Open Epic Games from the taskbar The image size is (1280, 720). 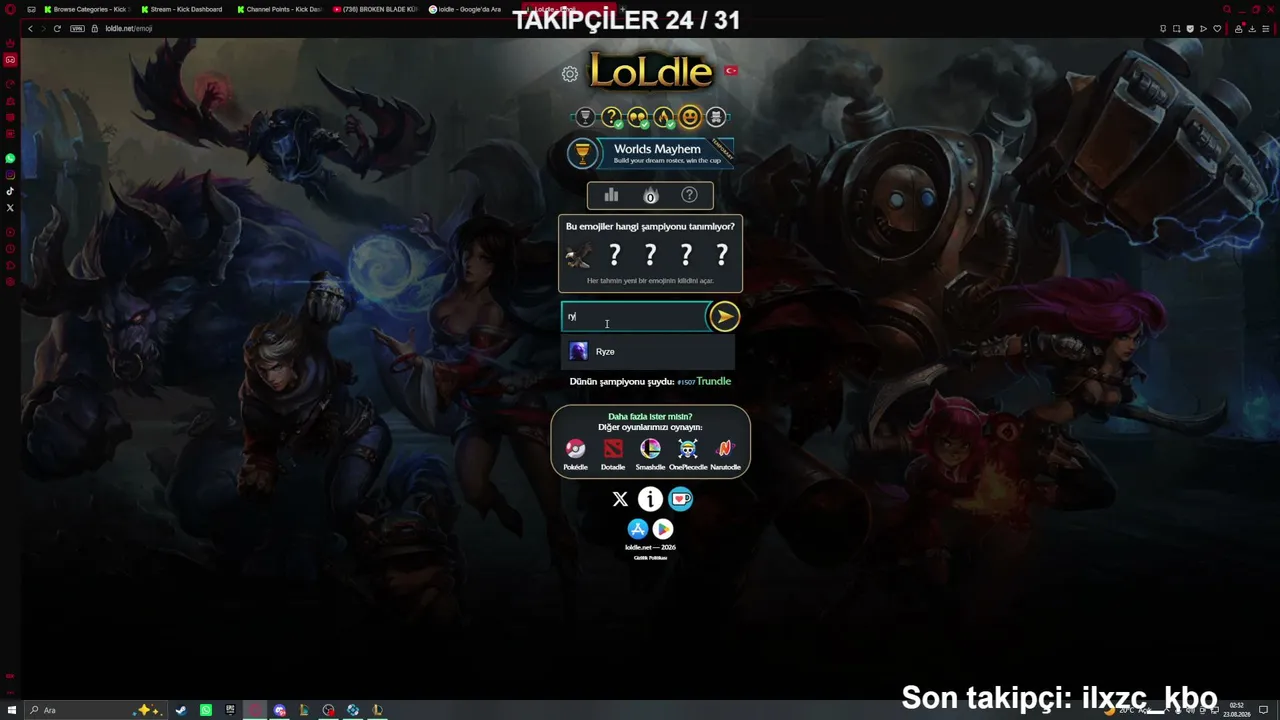(x=230, y=710)
